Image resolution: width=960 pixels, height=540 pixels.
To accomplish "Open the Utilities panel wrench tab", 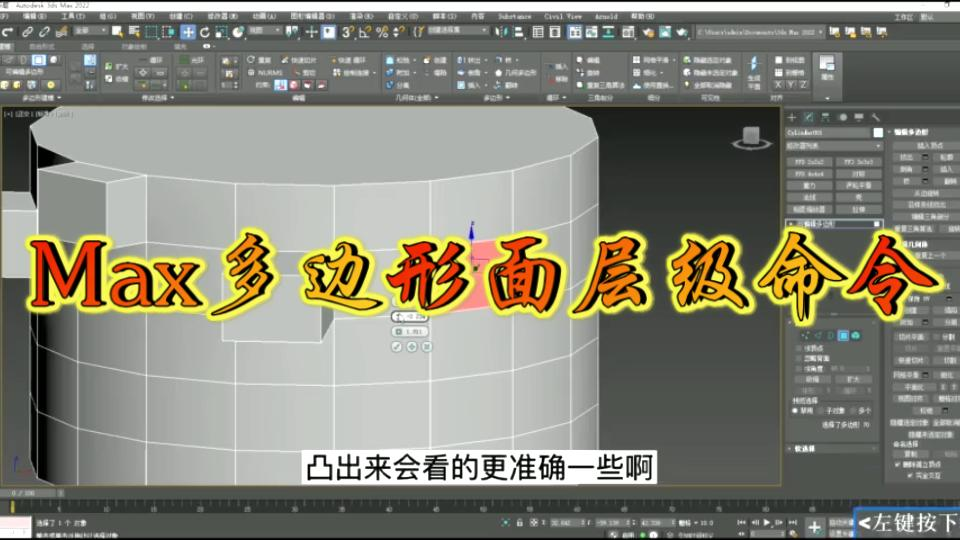I will [876, 117].
